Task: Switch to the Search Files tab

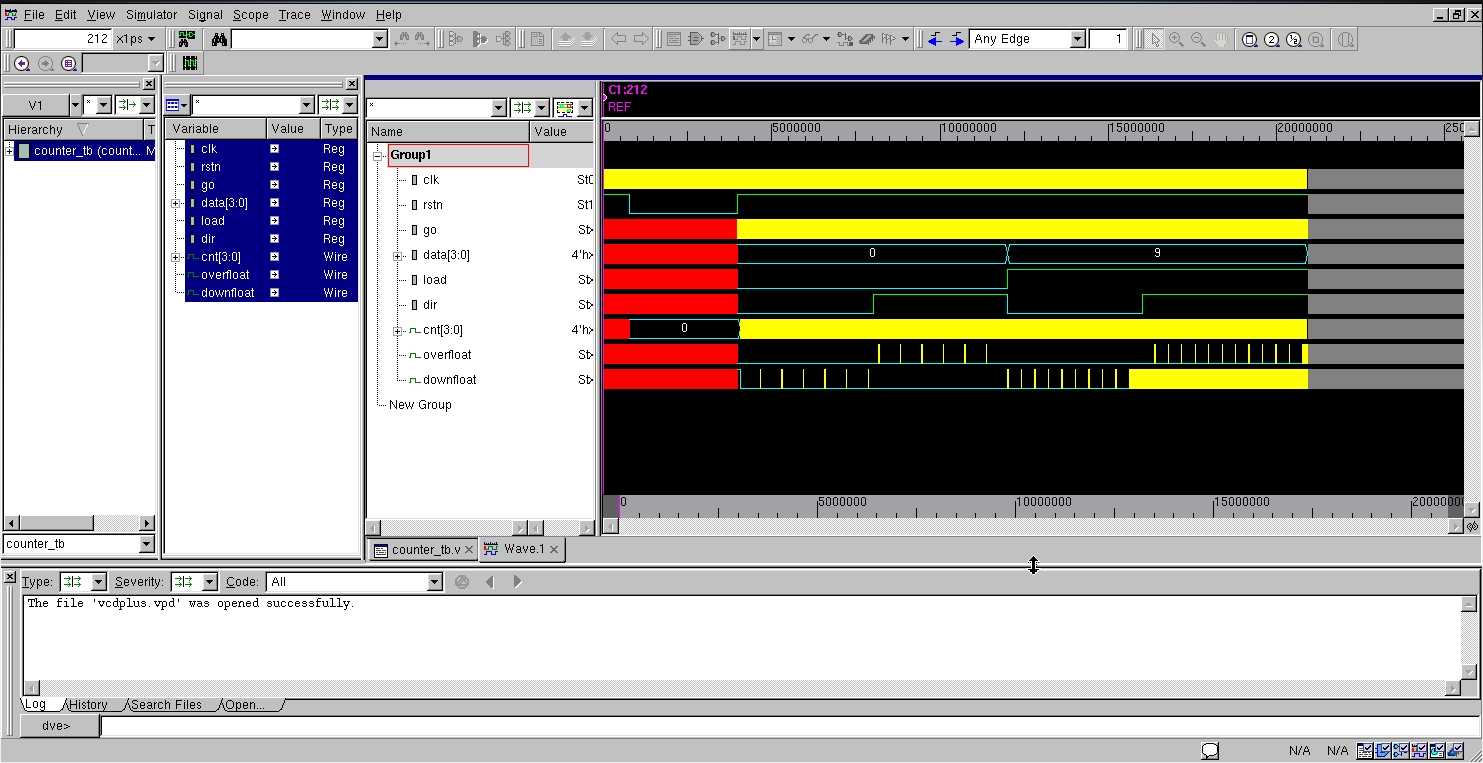Action: coord(166,705)
